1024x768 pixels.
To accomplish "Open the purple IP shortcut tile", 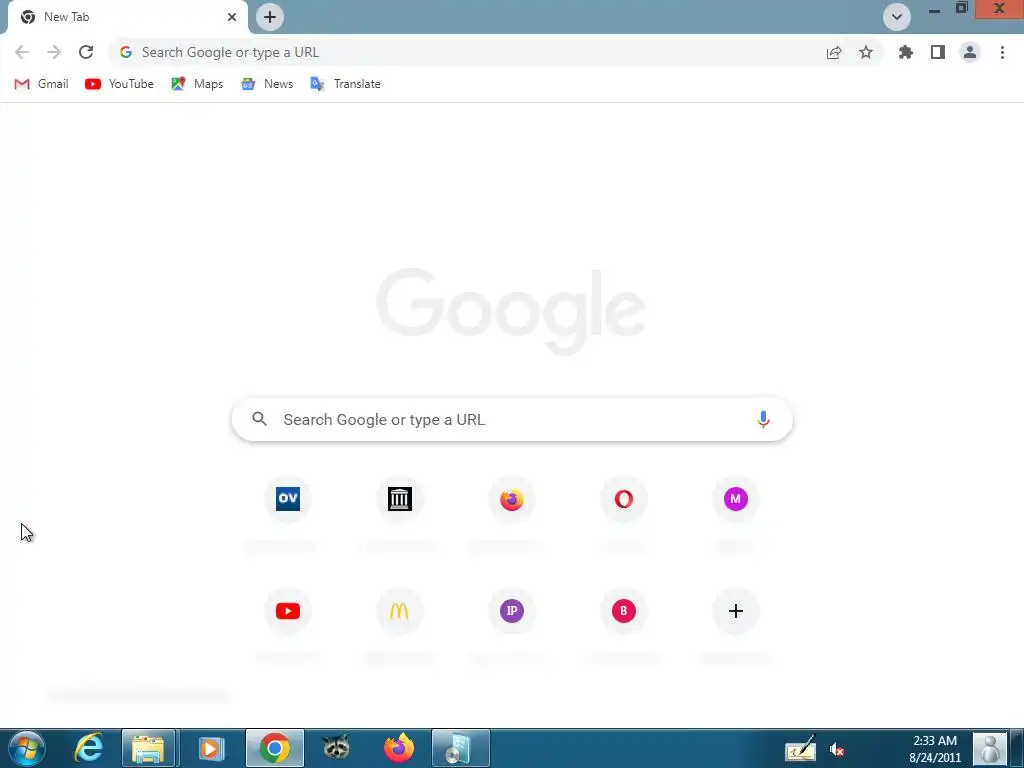I will coord(512,611).
